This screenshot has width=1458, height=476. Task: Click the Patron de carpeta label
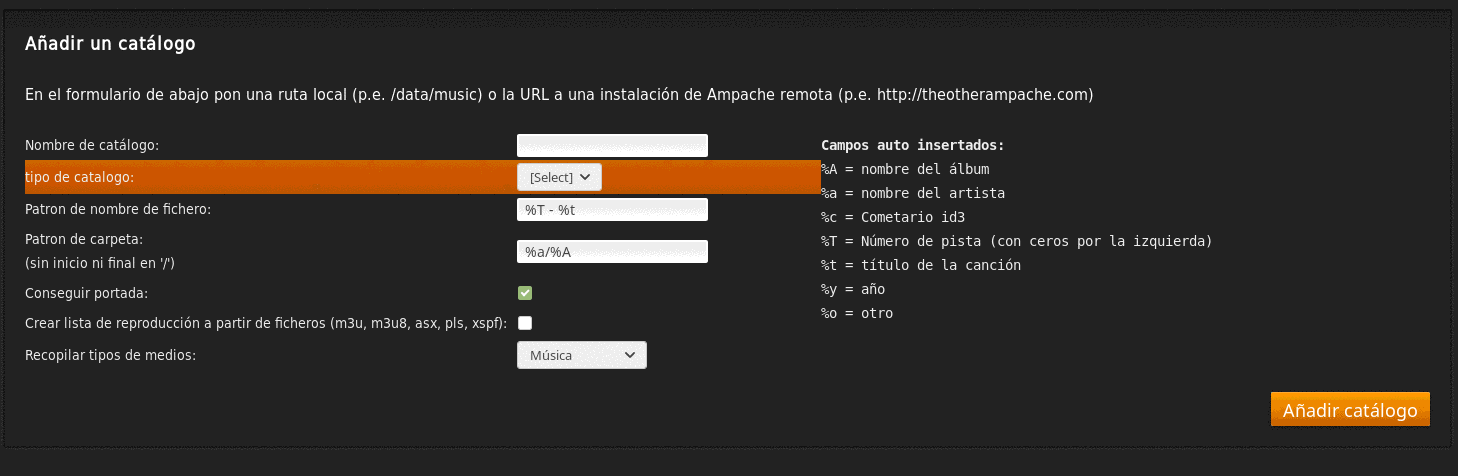coord(85,240)
